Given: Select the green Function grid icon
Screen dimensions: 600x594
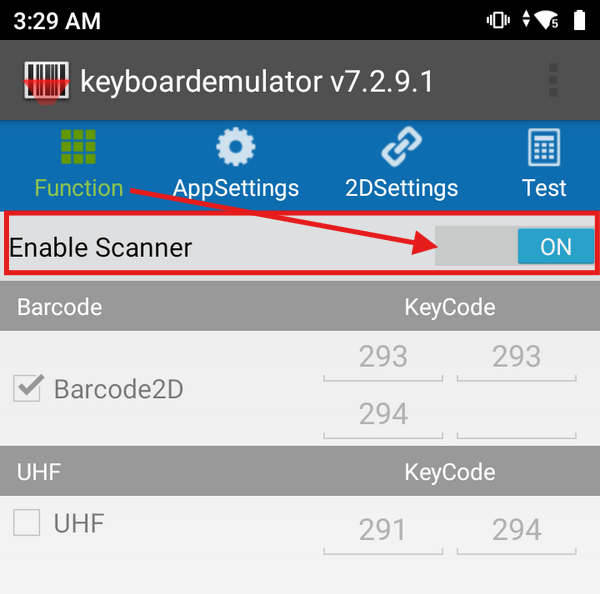Looking at the screenshot, I should click(x=78, y=148).
